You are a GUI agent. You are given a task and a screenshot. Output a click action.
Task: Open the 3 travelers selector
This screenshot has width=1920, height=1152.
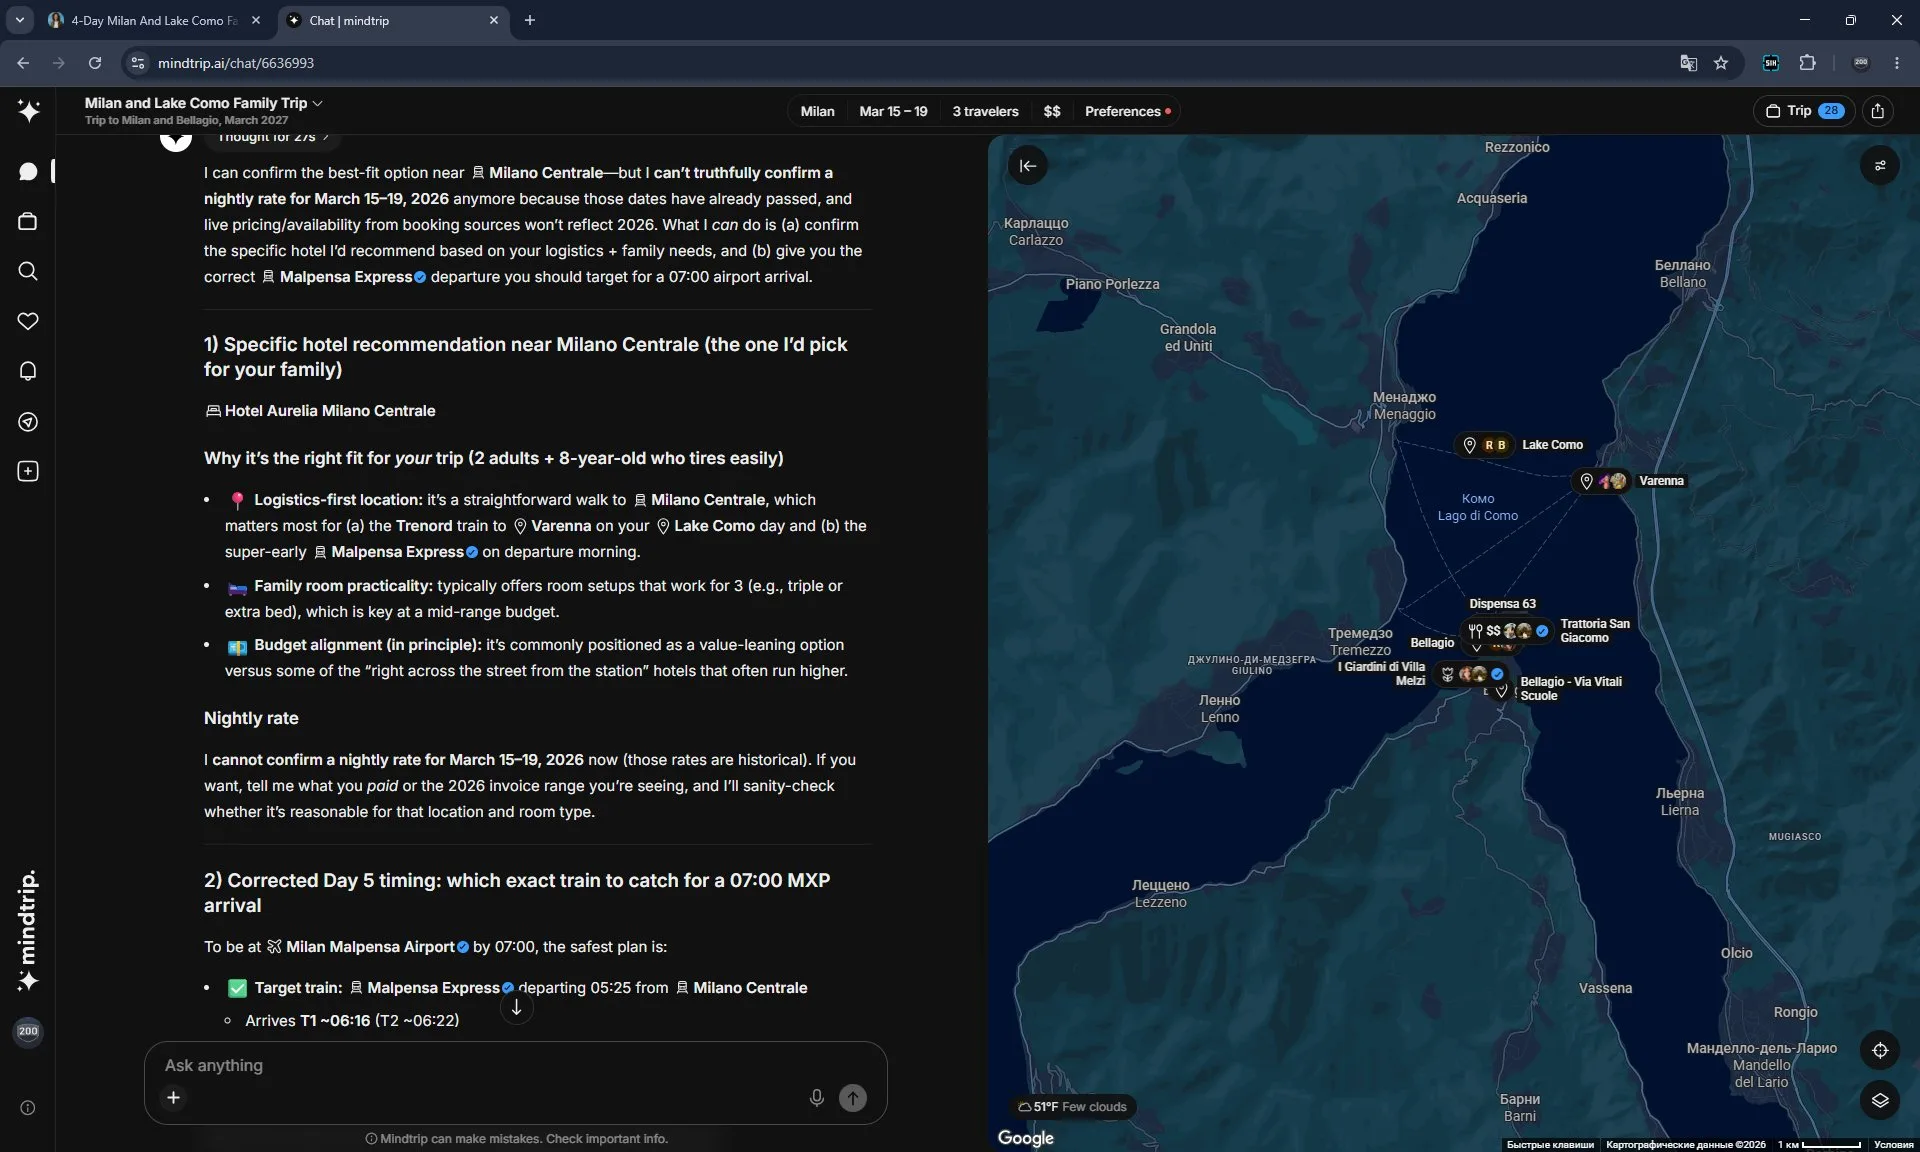click(985, 111)
